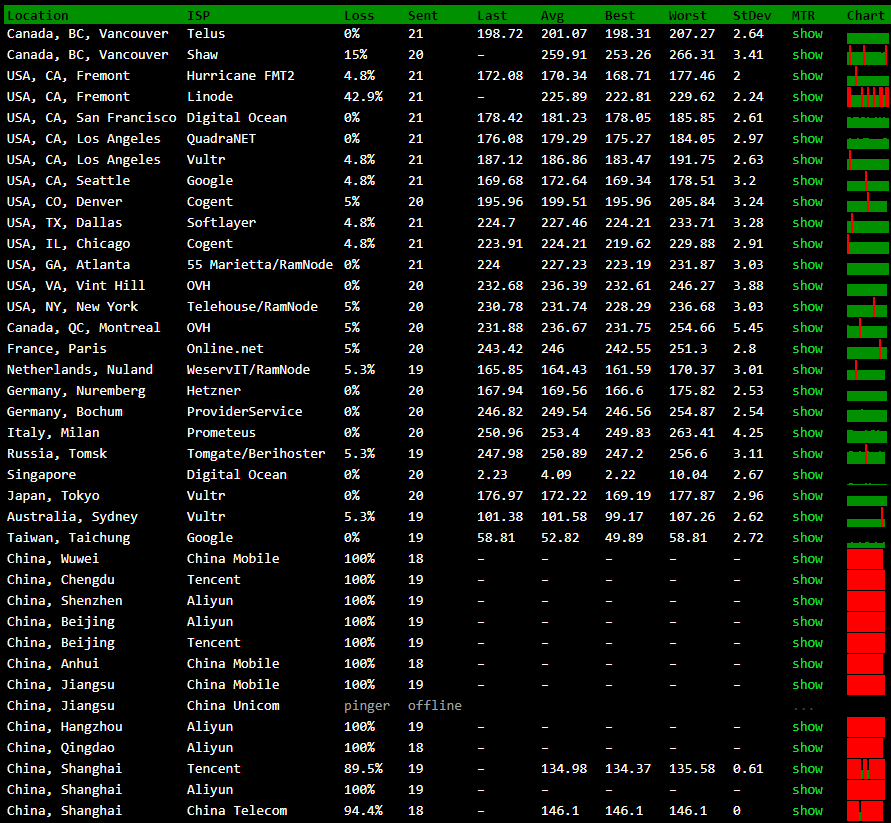Select the 'pinger' text in China Unicom row
The width and height of the screenshot is (891, 823).
[367, 705]
